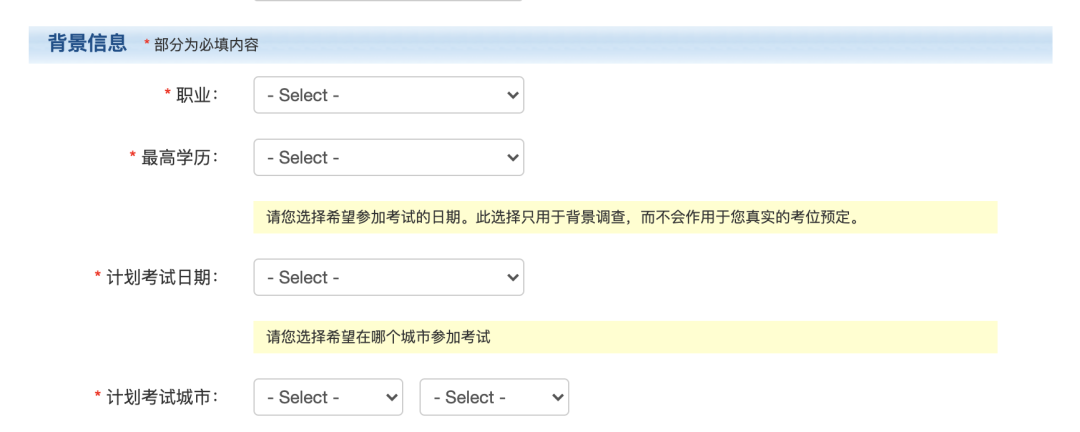
Task: Click the chevron arrow in 职业 dropdown
Action: point(512,95)
